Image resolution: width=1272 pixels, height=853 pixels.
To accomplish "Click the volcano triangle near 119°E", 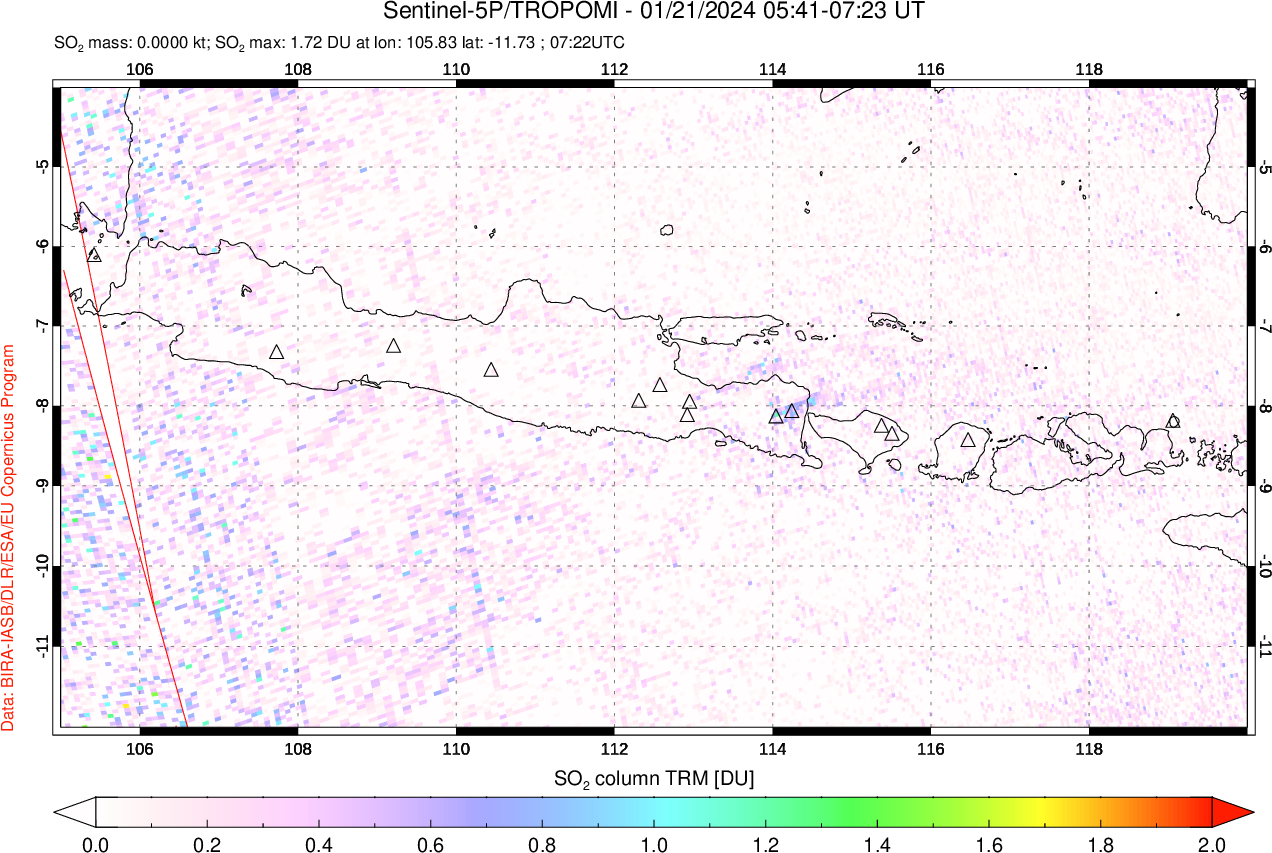I will coord(1173,421).
